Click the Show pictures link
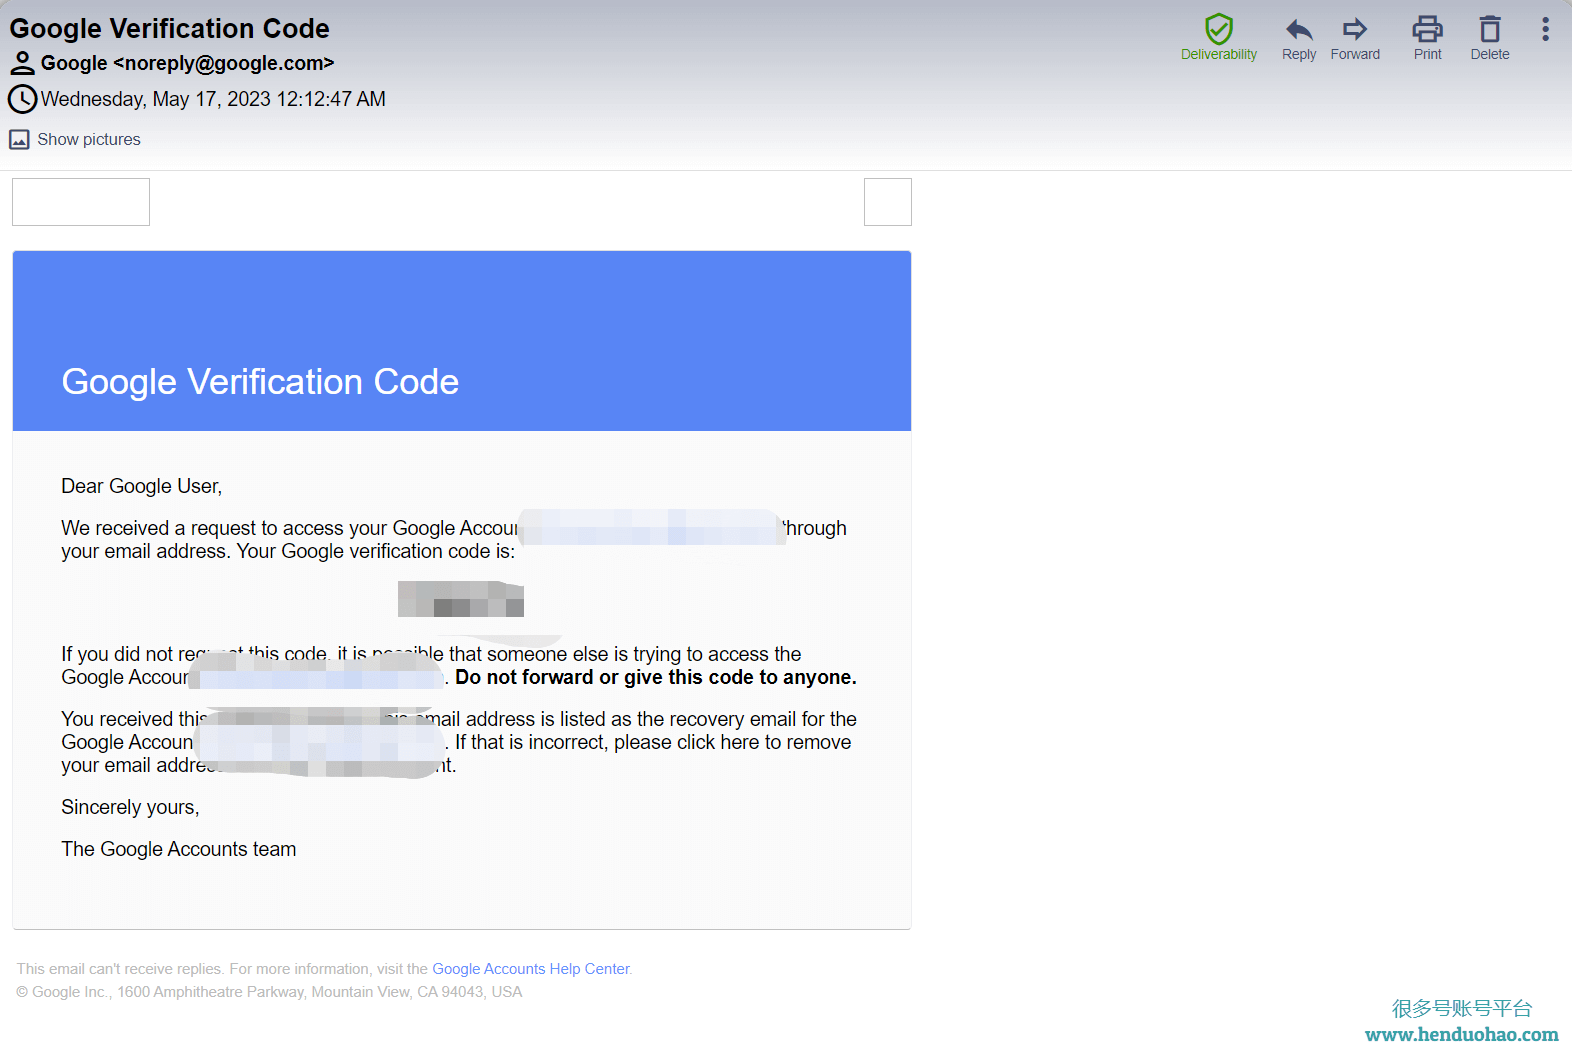The width and height of the screenshot is (1572, 1054). (x=89, y=140)
